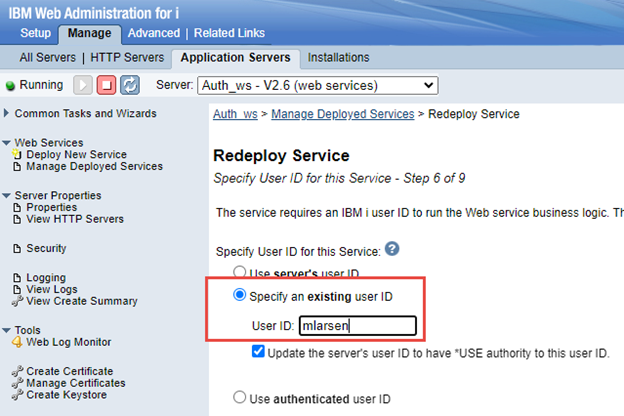This screenshot has width=624, height=416.
Task: Select Specify an existing user ID radio
Action: click(x=239, y=295)
